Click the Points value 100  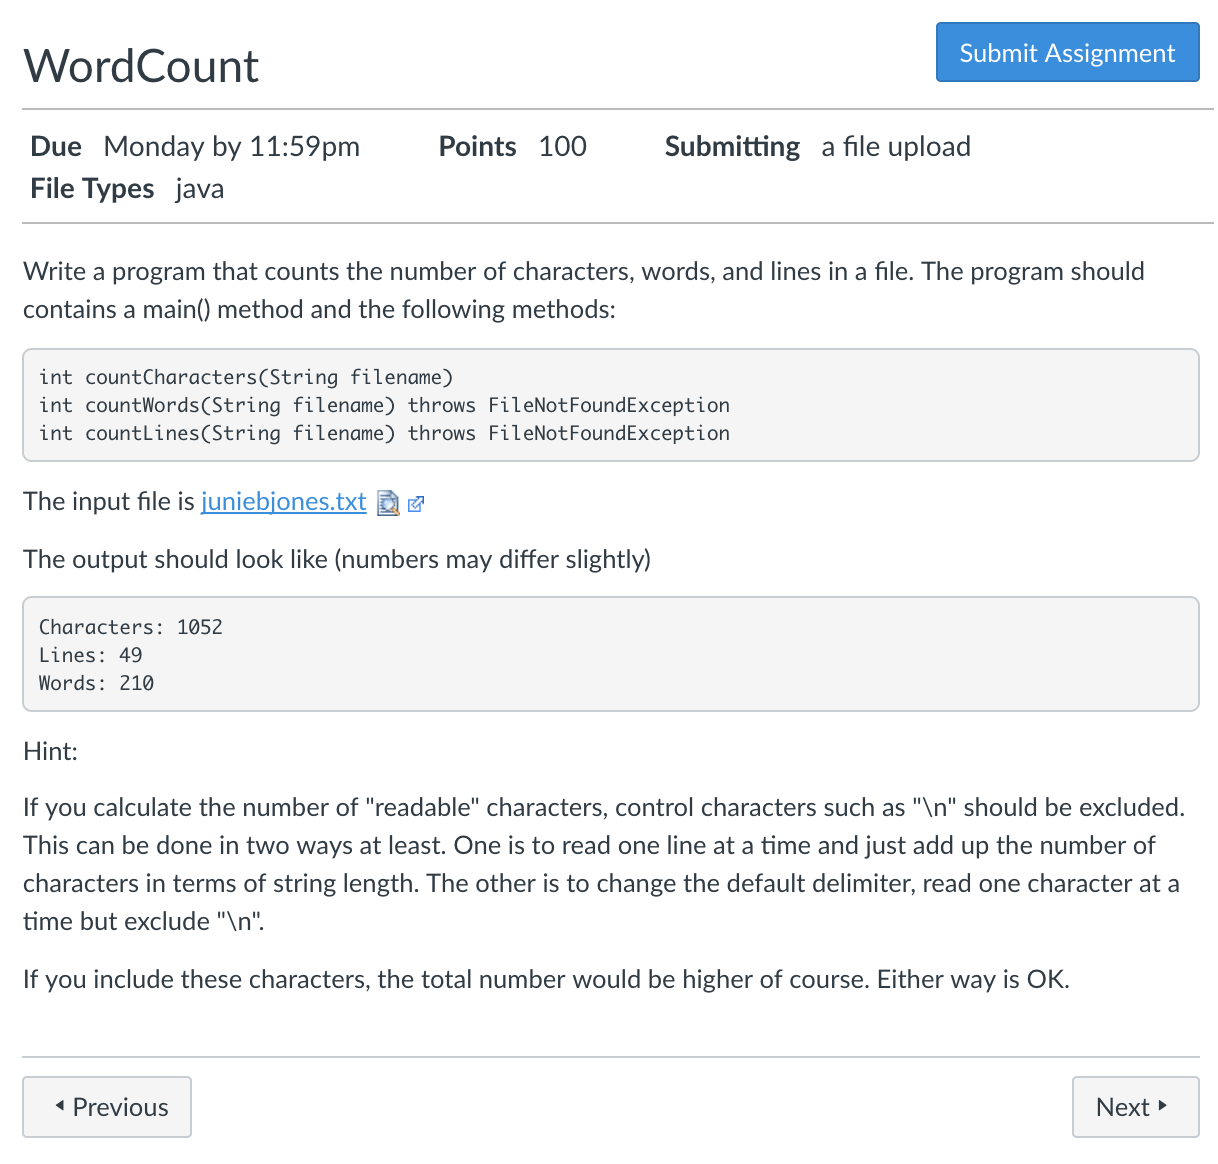tap(562, 146)
